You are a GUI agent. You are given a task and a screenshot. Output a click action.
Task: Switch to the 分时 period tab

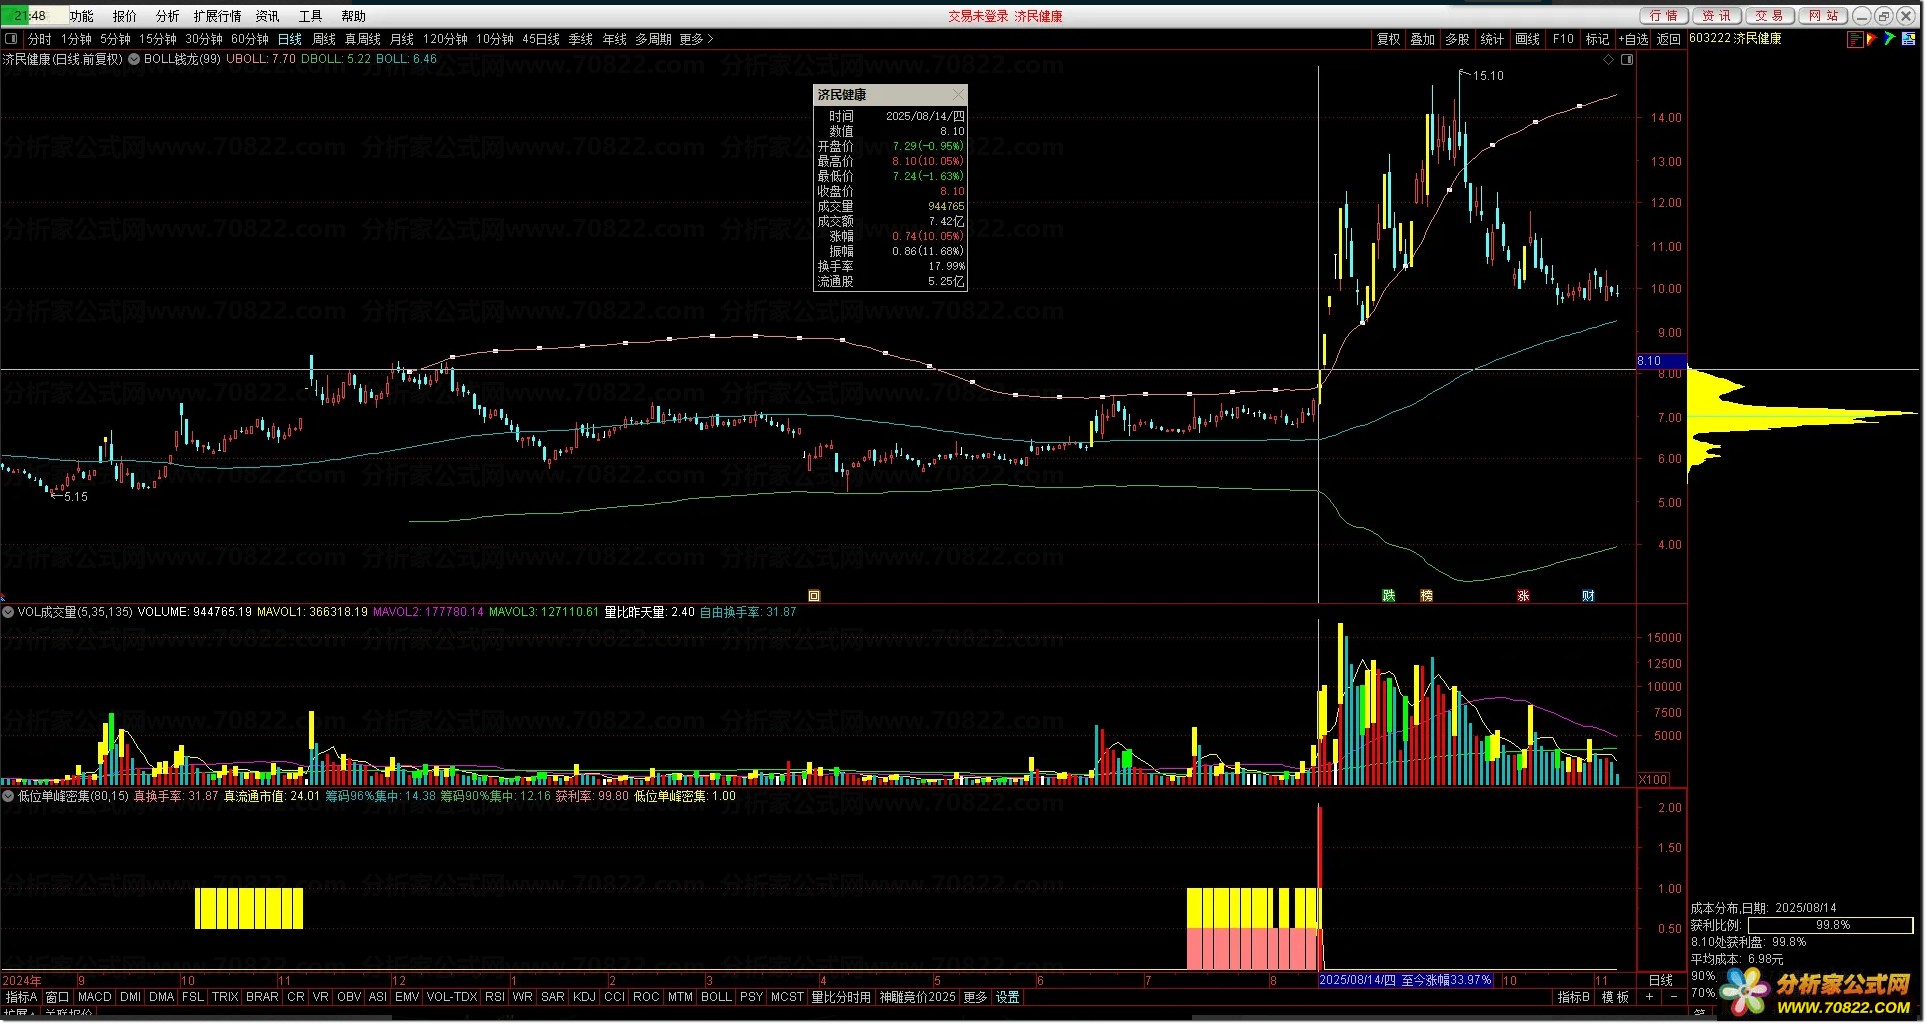coord(40,39)
